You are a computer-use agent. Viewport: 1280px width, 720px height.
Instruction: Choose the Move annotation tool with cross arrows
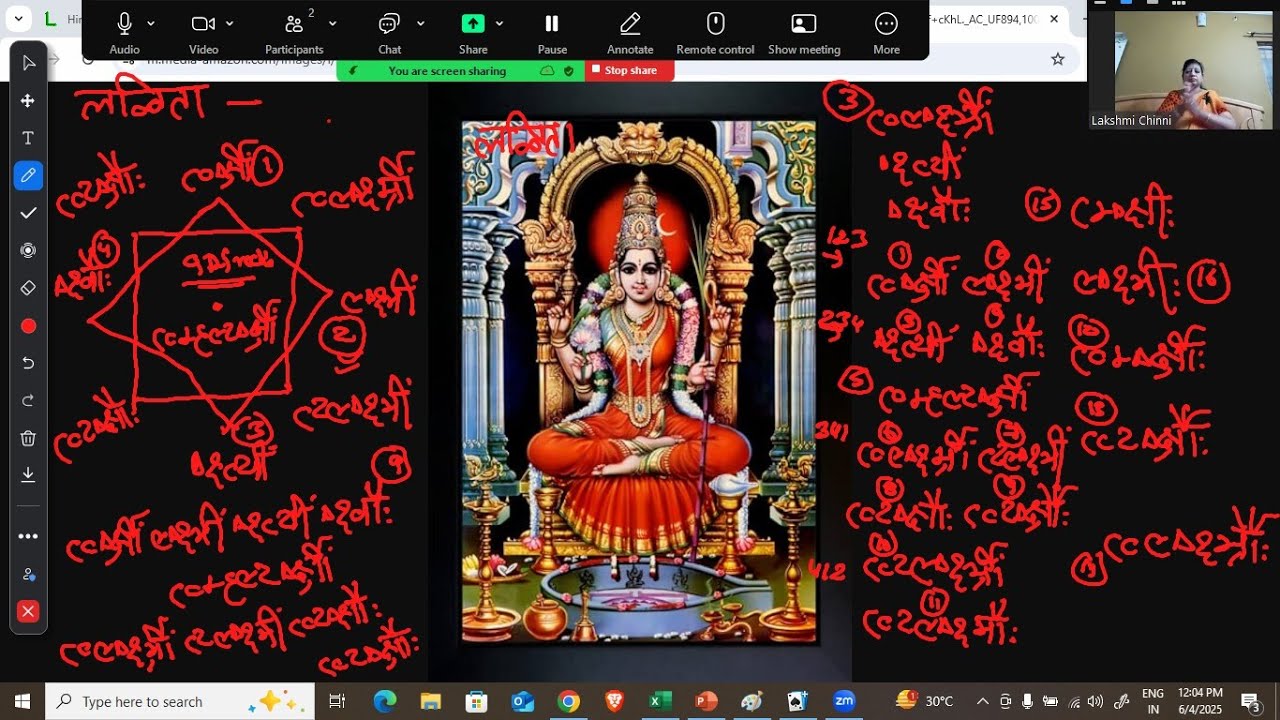[x=28, y=101]
